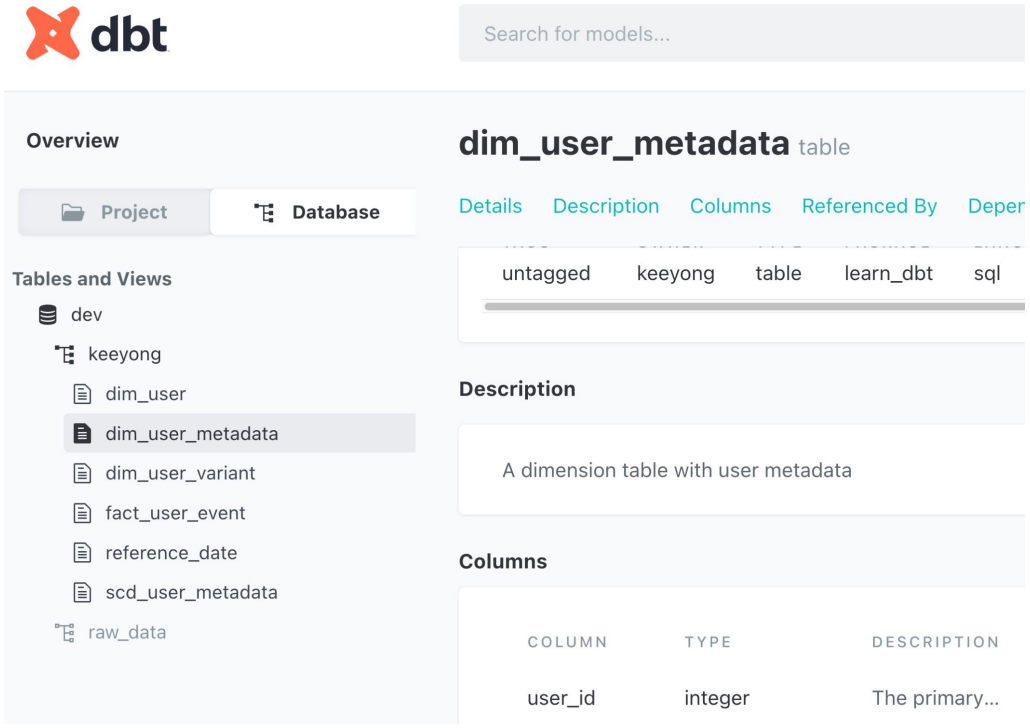1030x728 pixels.
Task: Switch to Project view toggle
Action: (x=115, y=212)
